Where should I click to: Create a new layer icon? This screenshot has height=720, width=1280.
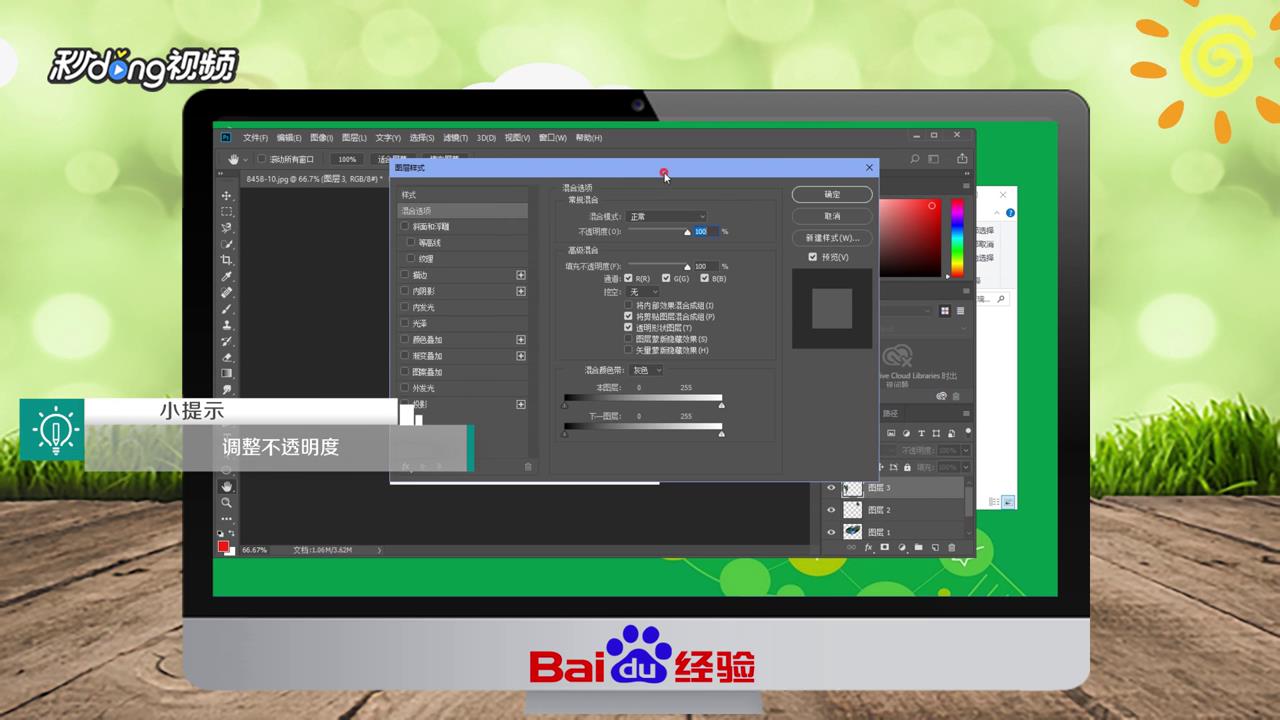[935, 548]
